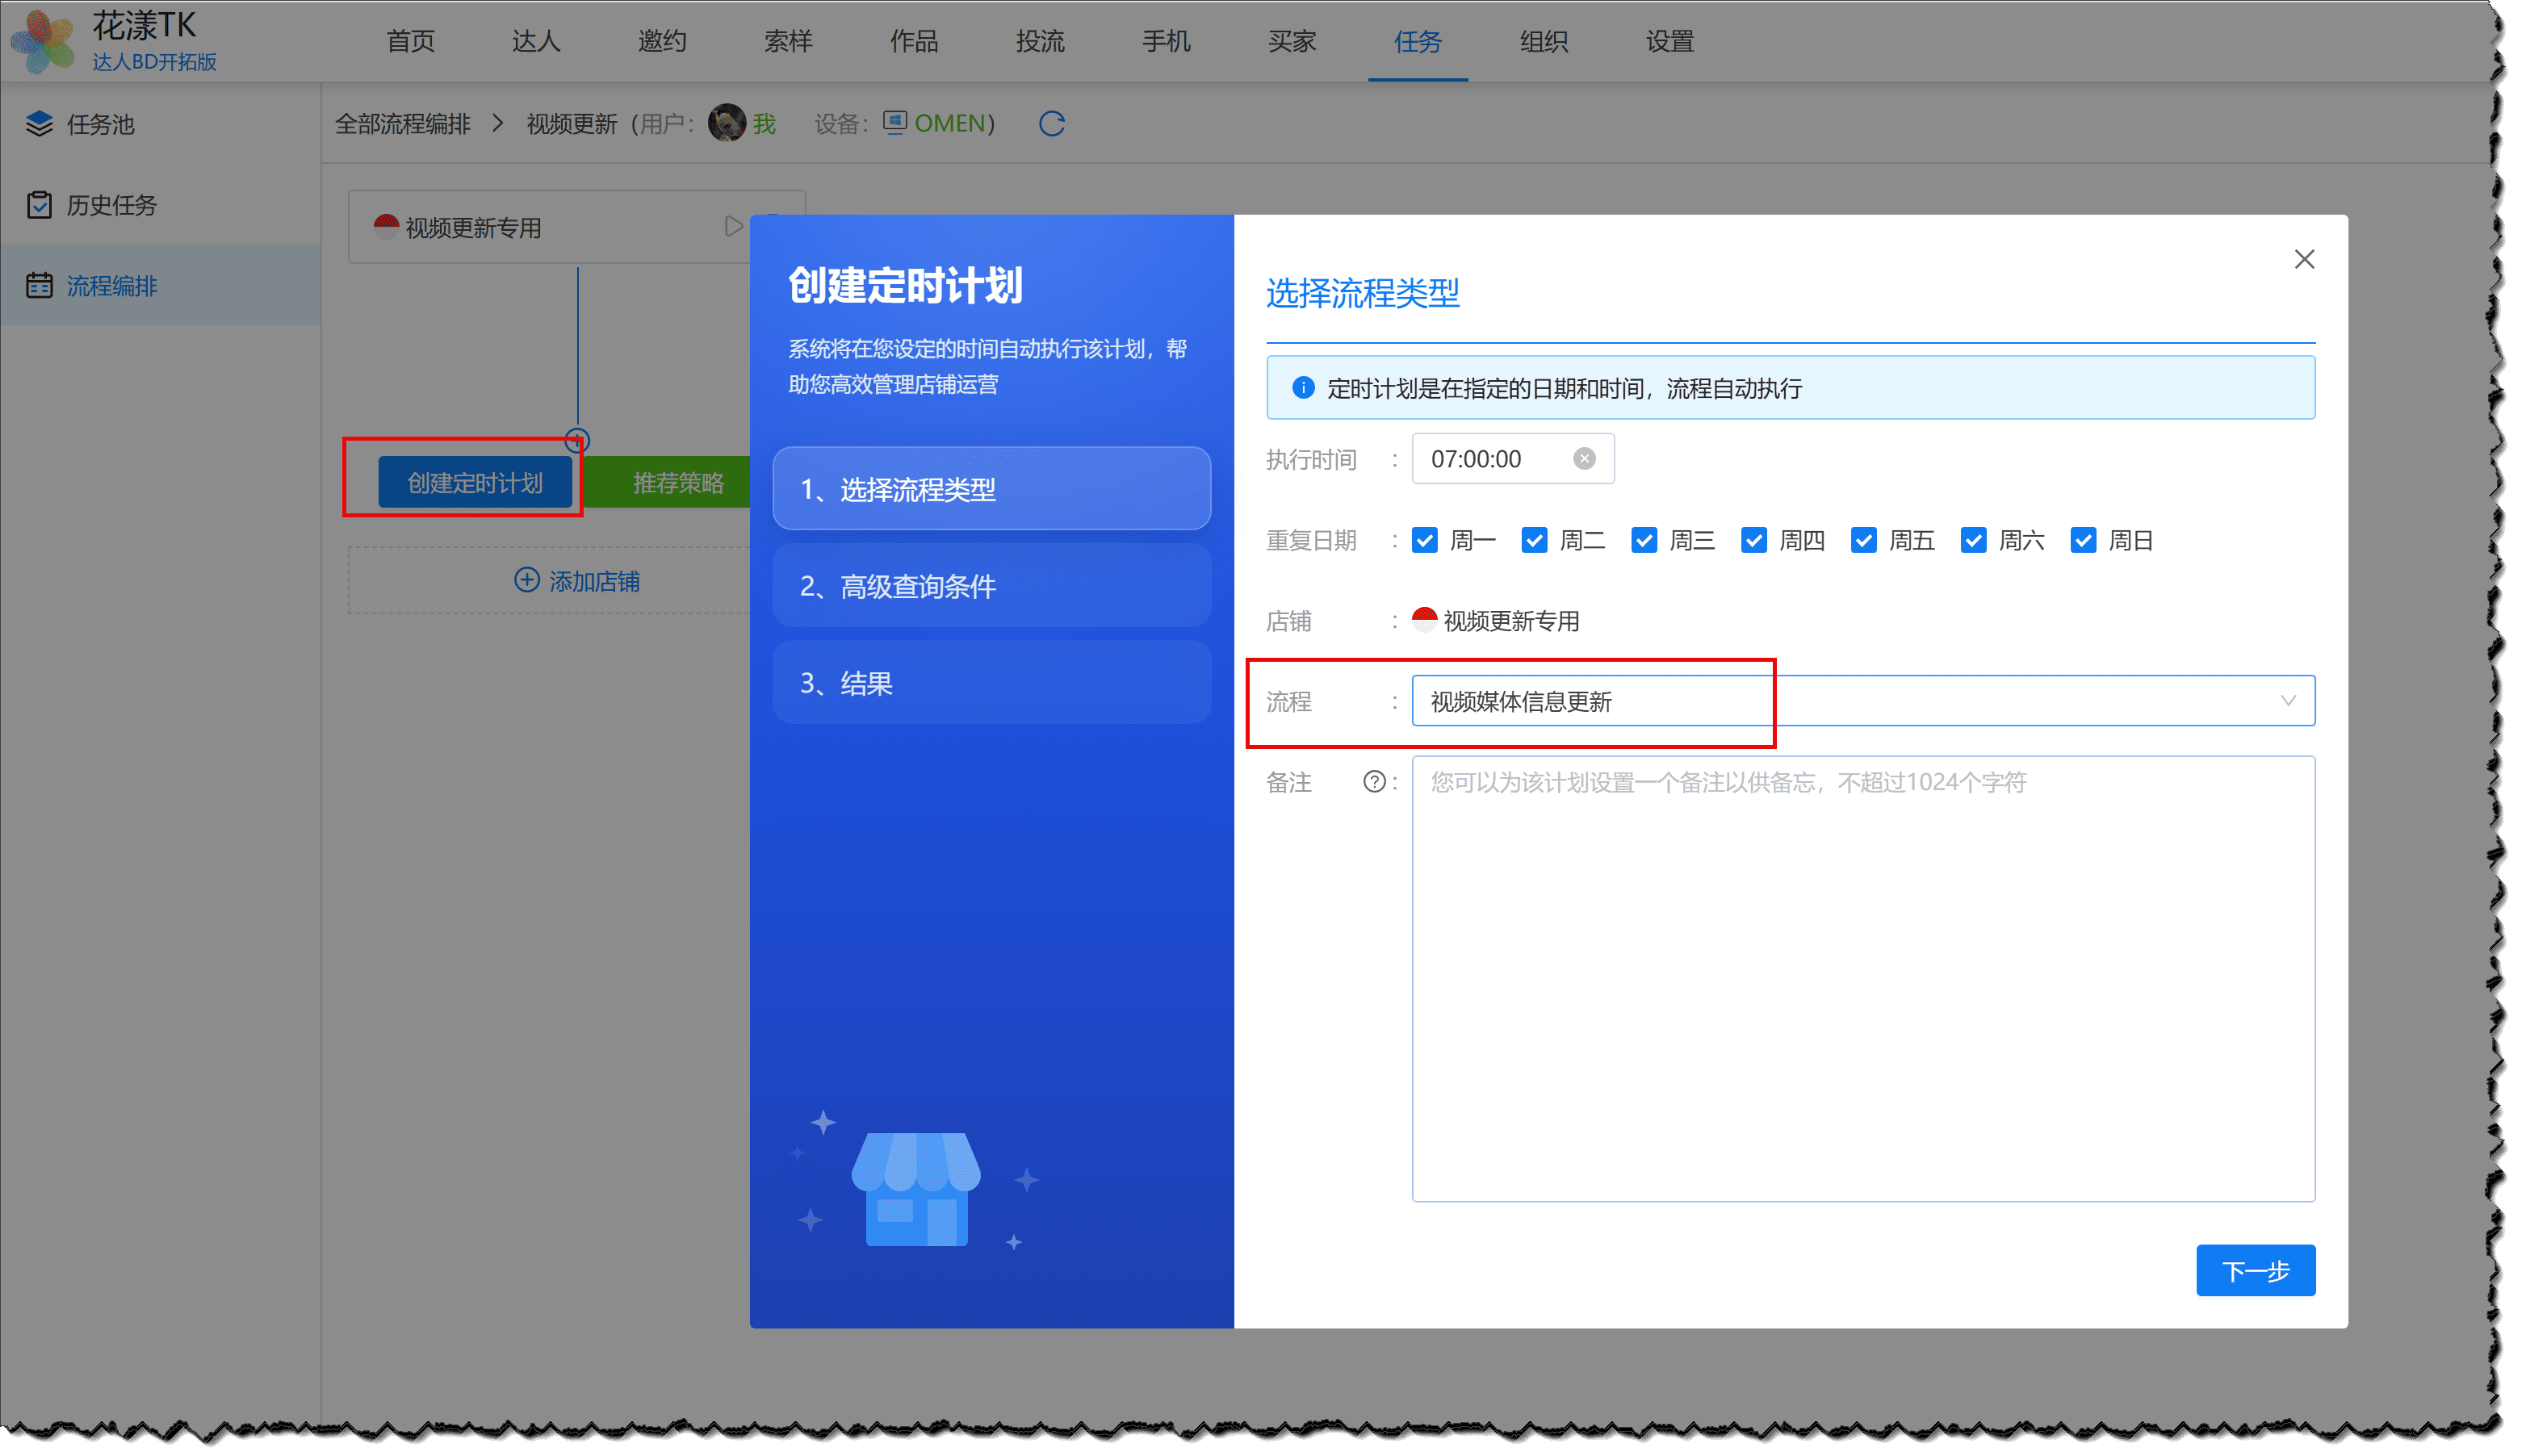The width and height of the screenshot is (2522, 1456).
Task: Select step 3、结果
Action: click(x=991, y=683)
